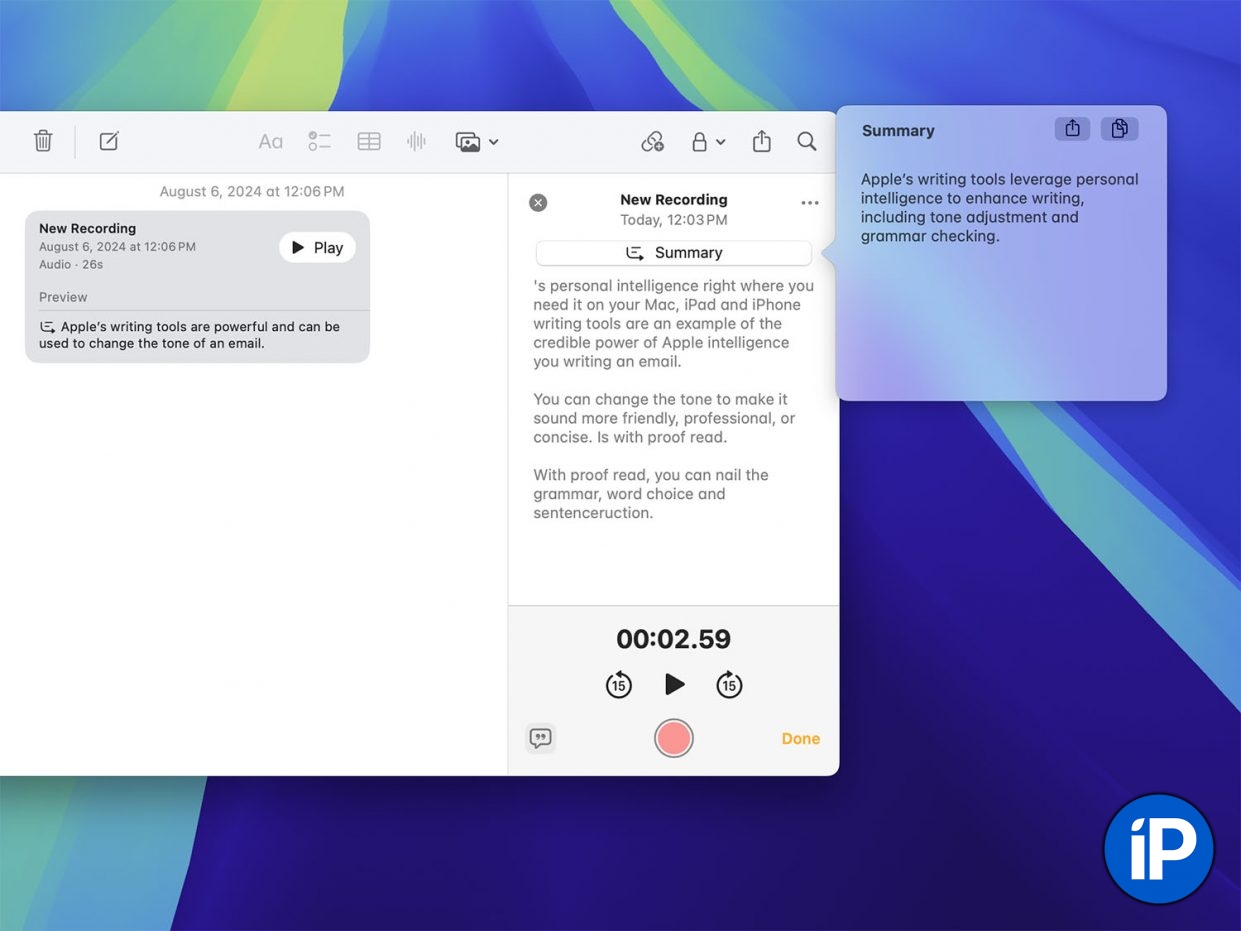Click the Summary button above the transcript
1241x931 pixels.
(x=674, y=253)
